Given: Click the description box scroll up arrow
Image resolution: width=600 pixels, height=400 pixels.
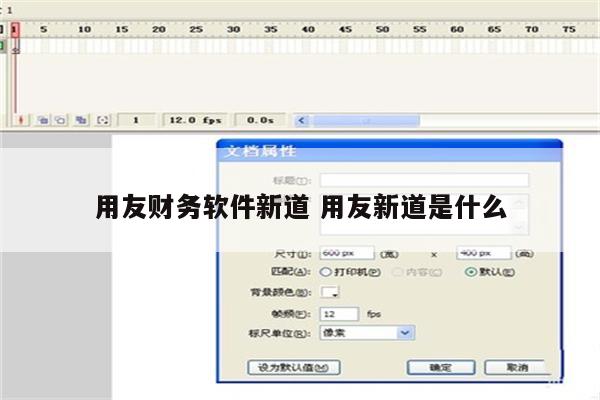Looking at the screenshot, I should pyautogui.click(x=520, y=202).
